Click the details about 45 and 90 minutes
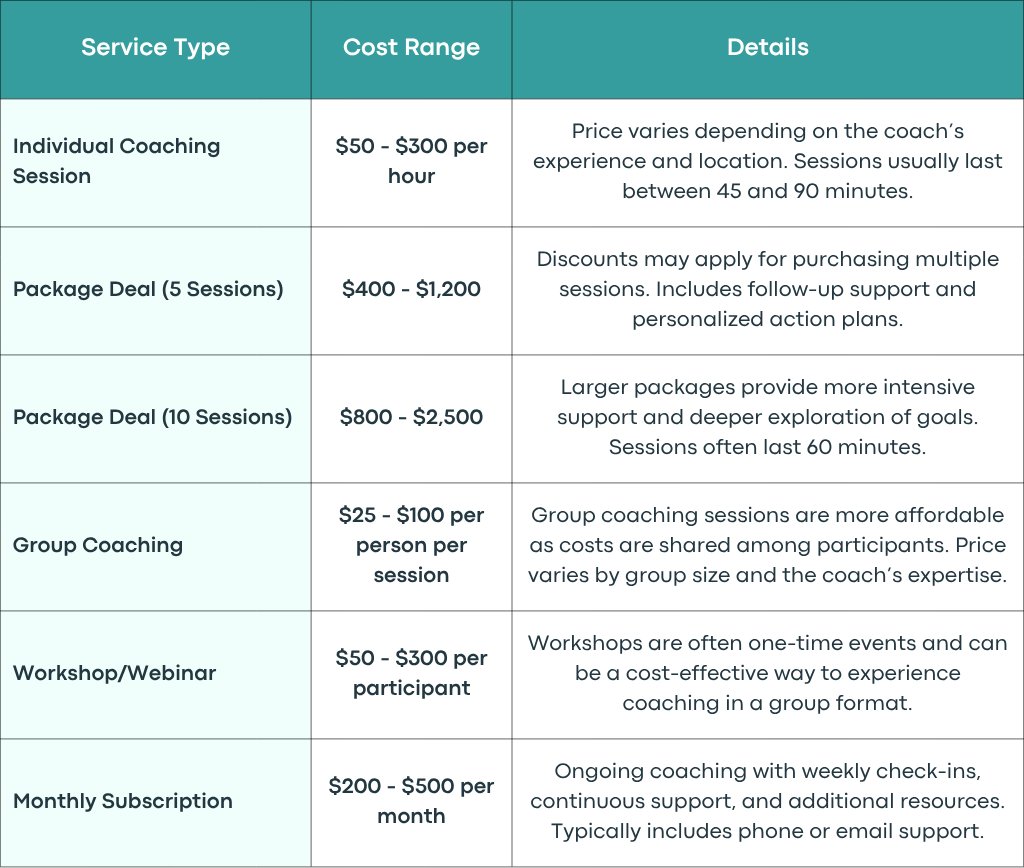The image size is (1024, 868). tap(767, 161)
